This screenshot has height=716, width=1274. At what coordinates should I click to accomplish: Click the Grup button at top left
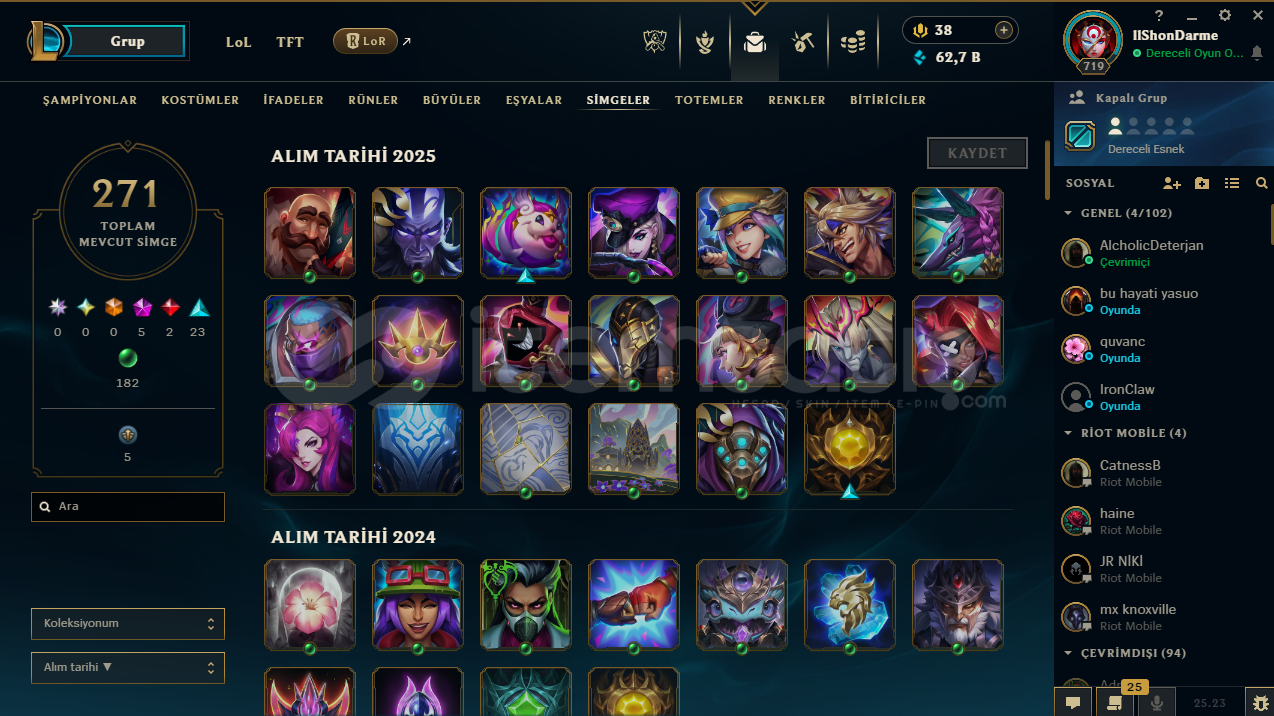127,41
